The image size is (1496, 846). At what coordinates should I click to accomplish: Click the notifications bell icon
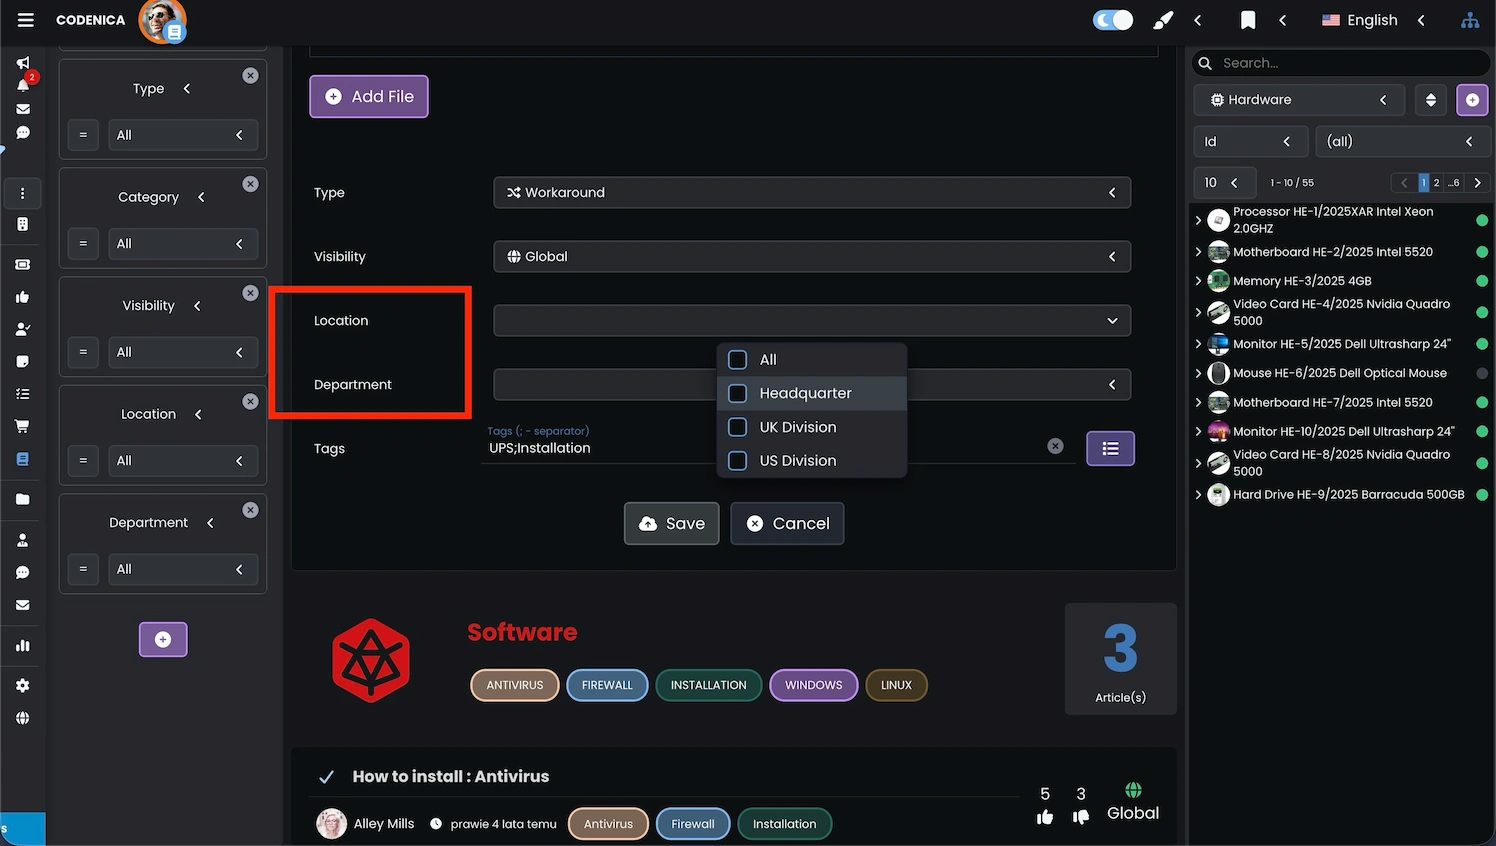tap(23, 86)
